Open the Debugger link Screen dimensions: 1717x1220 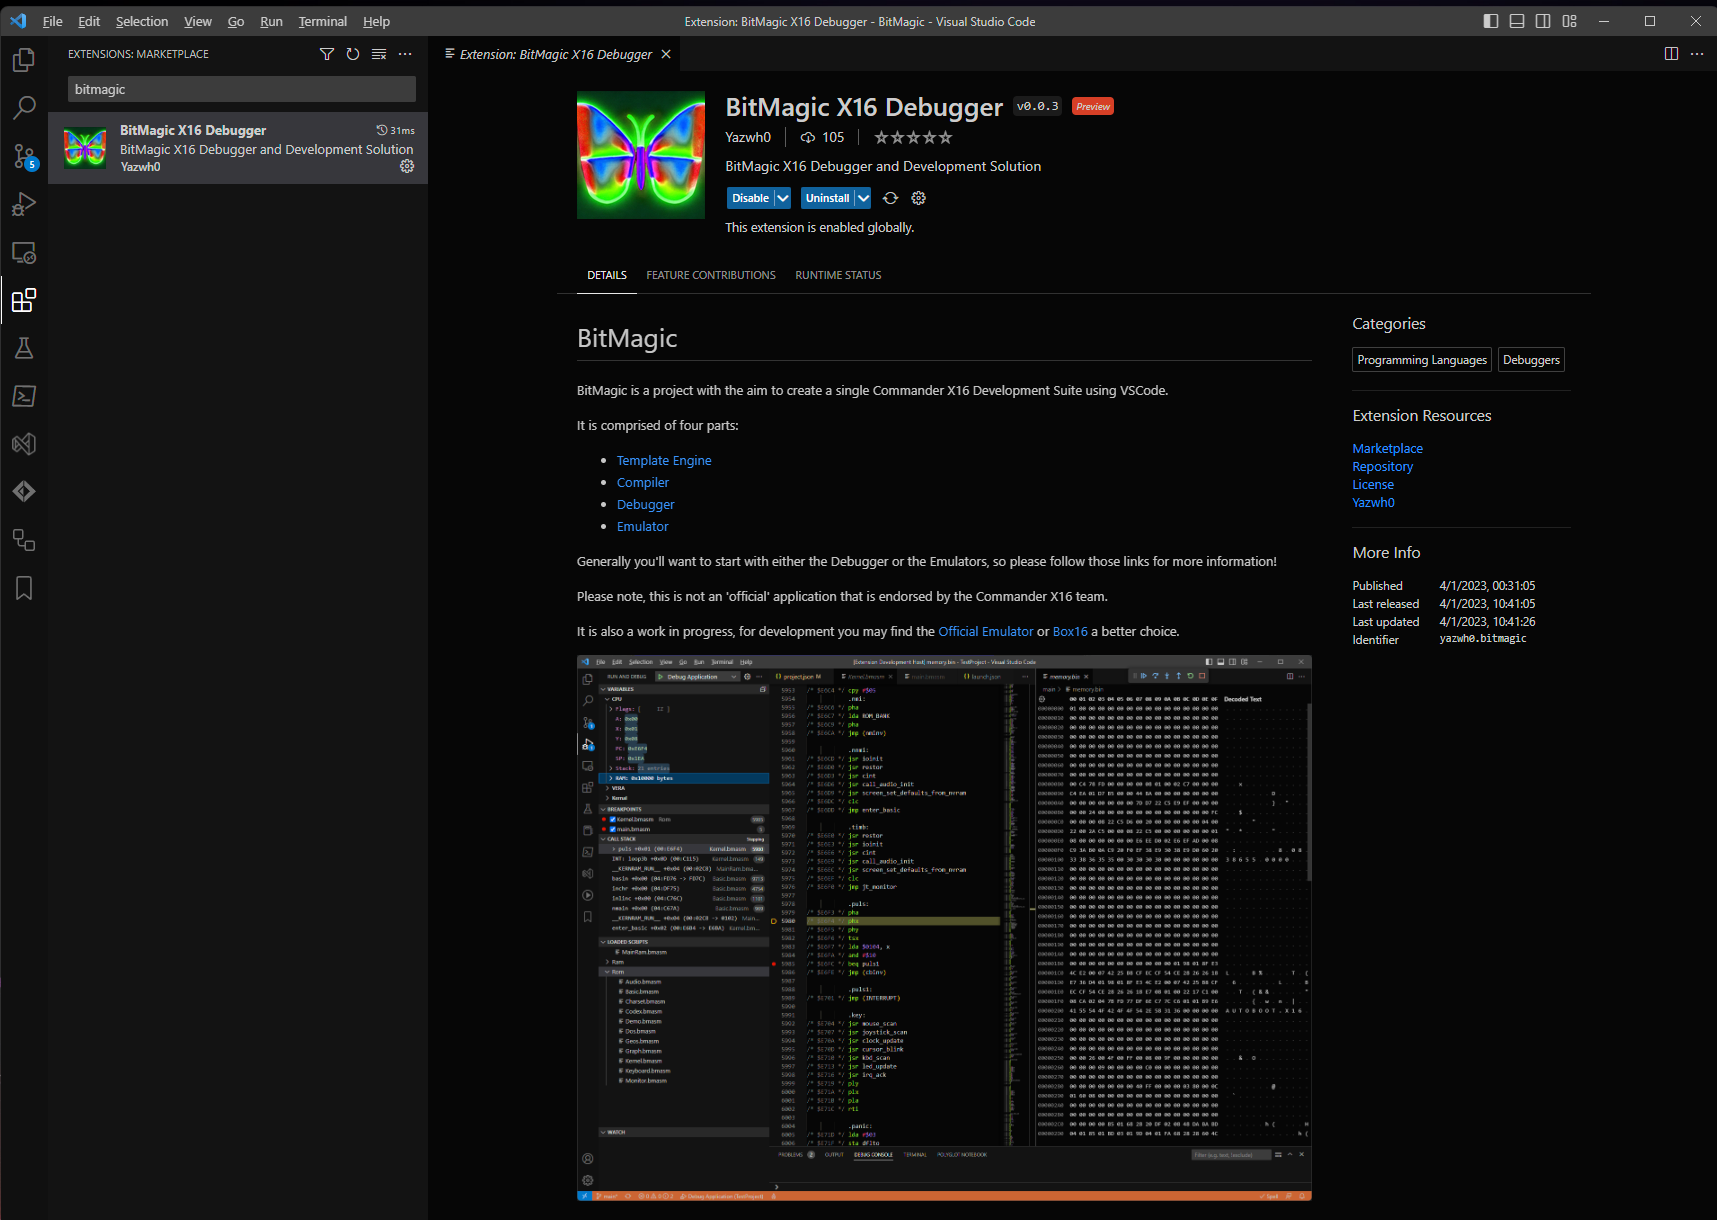click(646, 504)
